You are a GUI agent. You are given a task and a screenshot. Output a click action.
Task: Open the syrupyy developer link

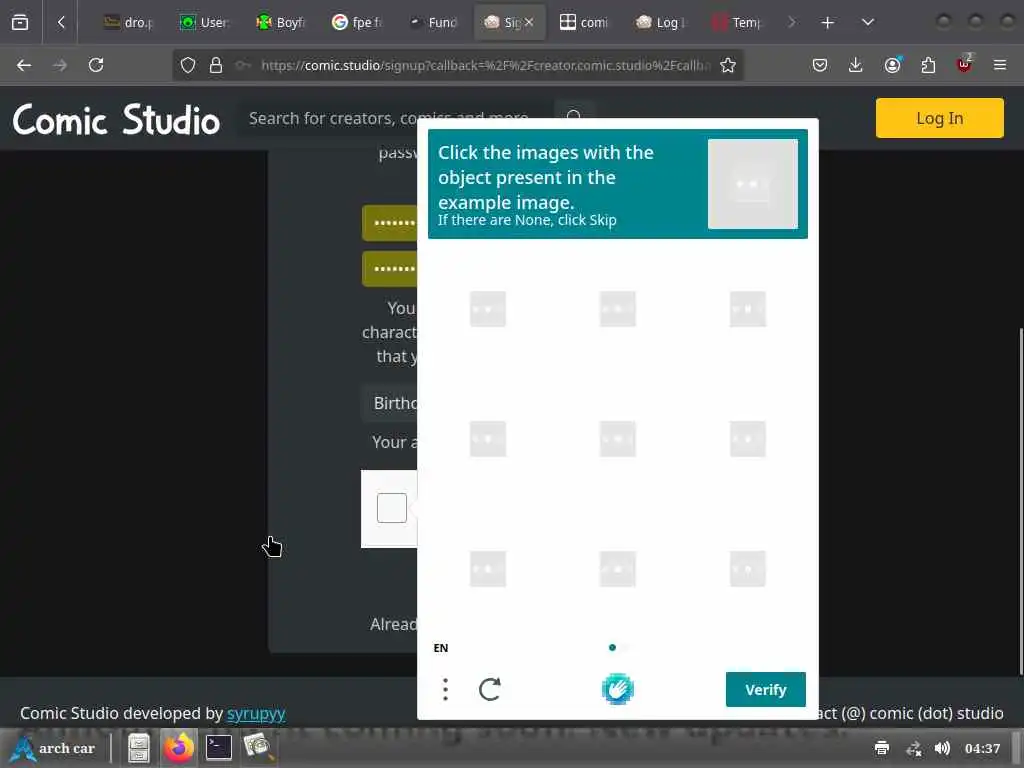point(256,713)
